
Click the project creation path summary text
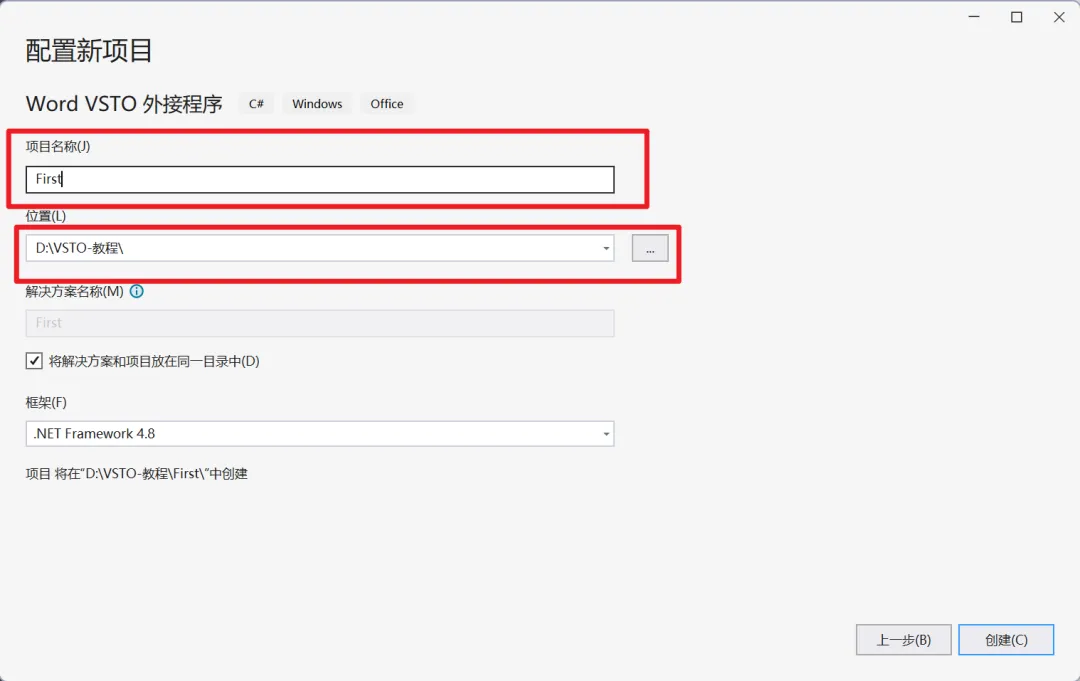(136, 474)
